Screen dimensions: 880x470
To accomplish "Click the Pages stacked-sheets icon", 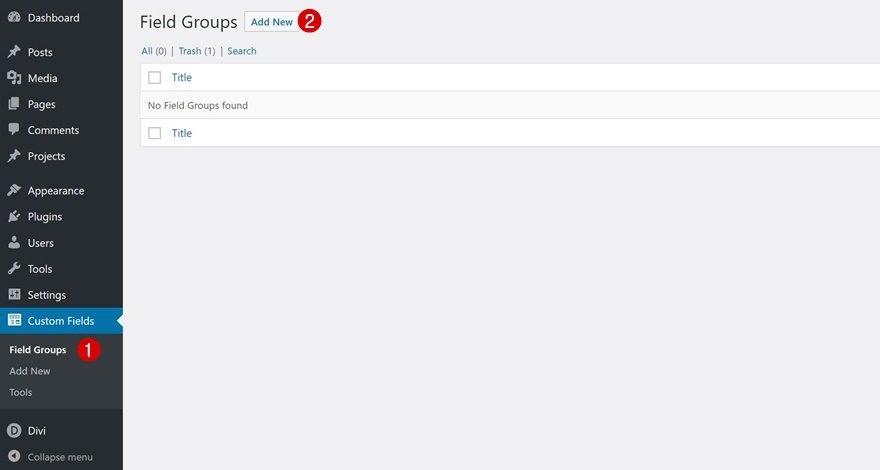I will coord(14,104).
